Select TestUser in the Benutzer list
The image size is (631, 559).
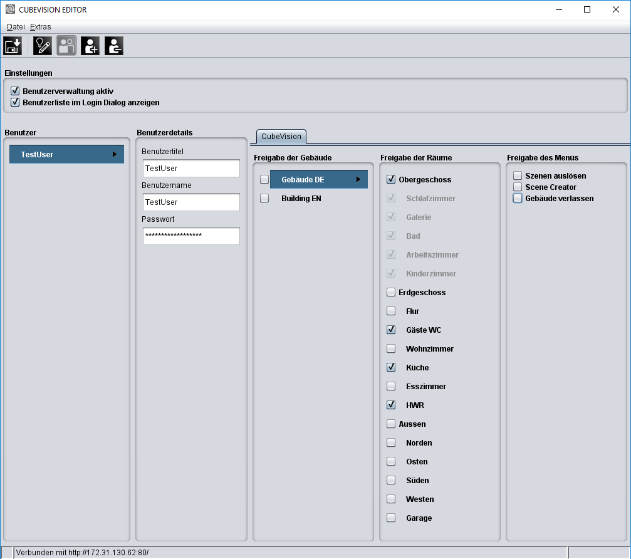point(66,154)
